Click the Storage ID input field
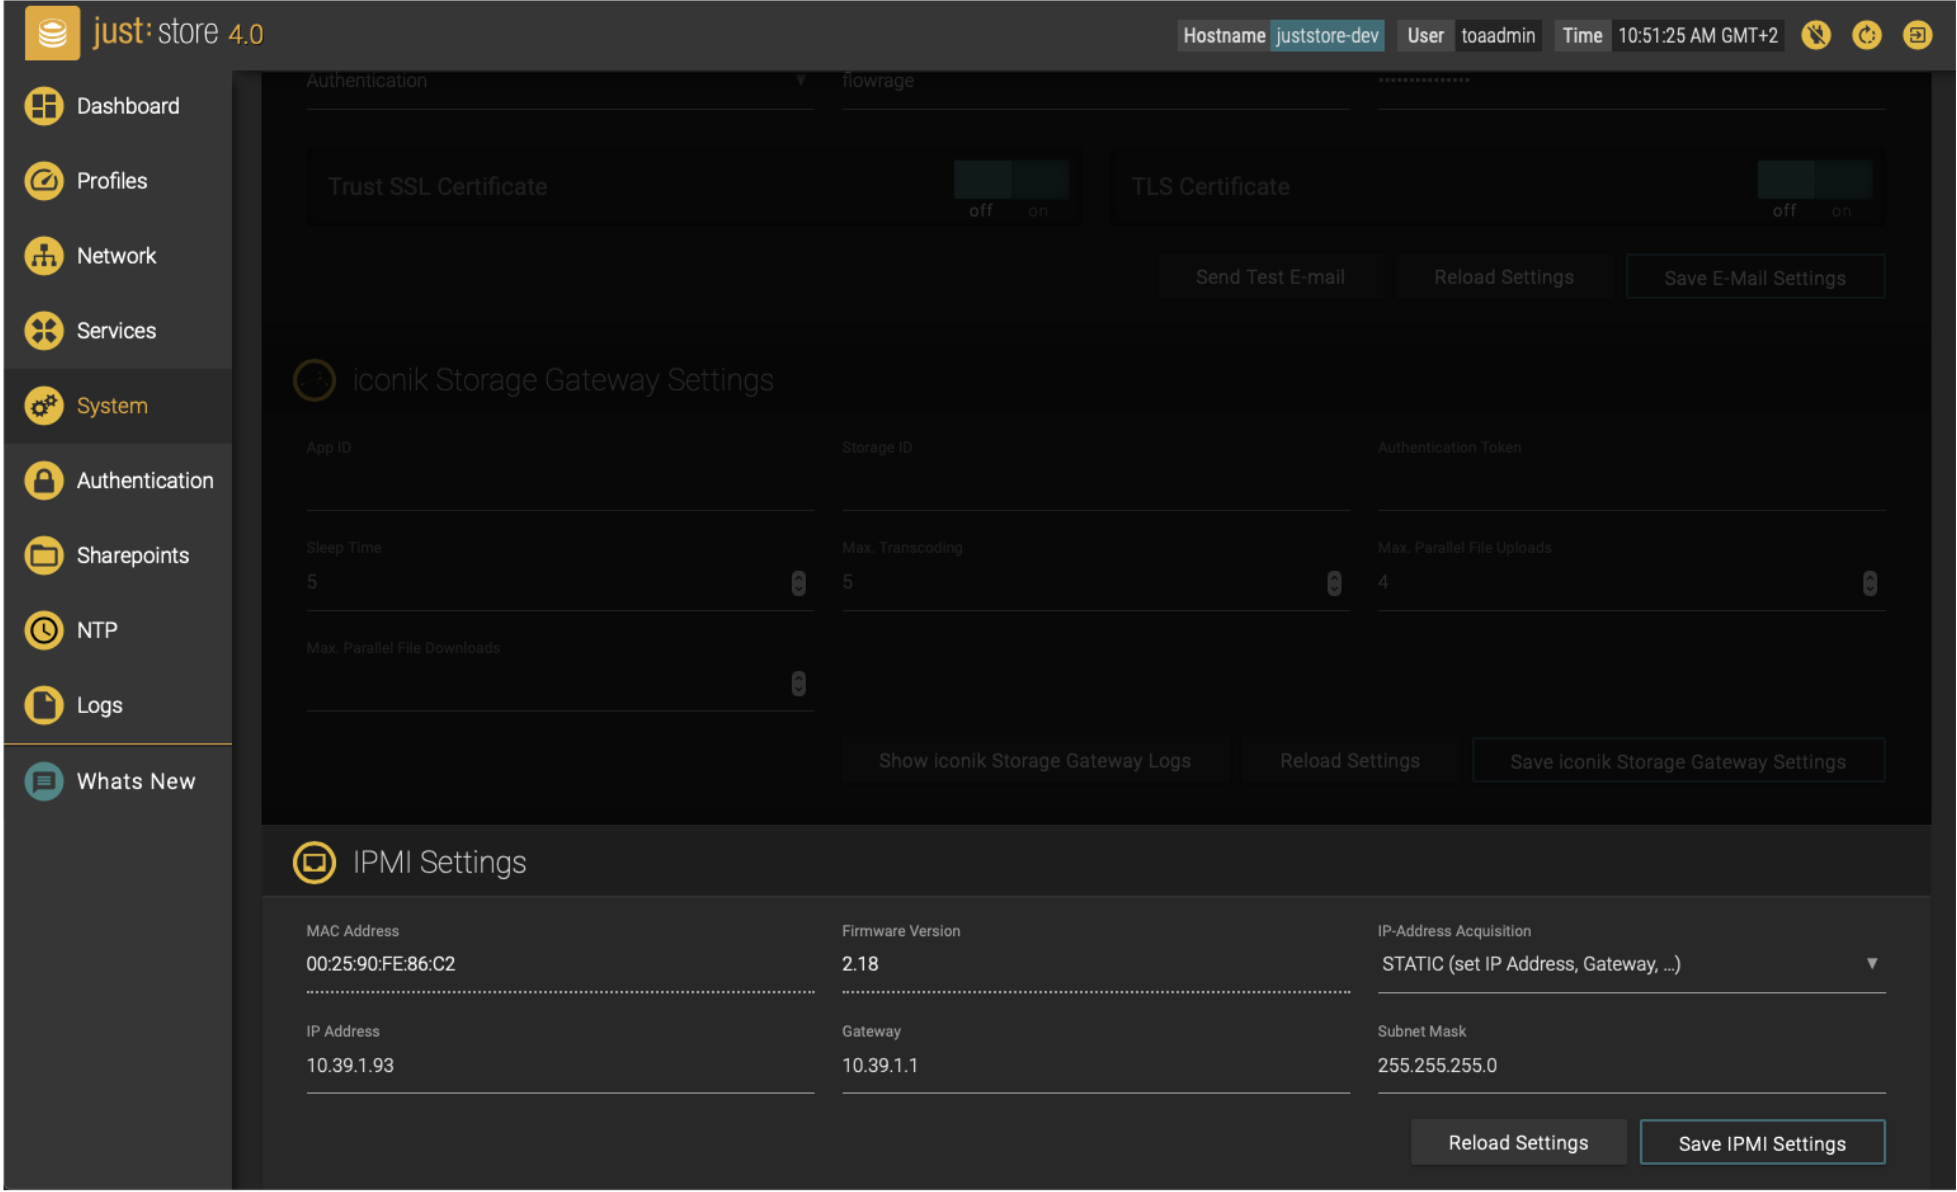Viewport: 1957px width, 1192px height. click(1096, 485)
